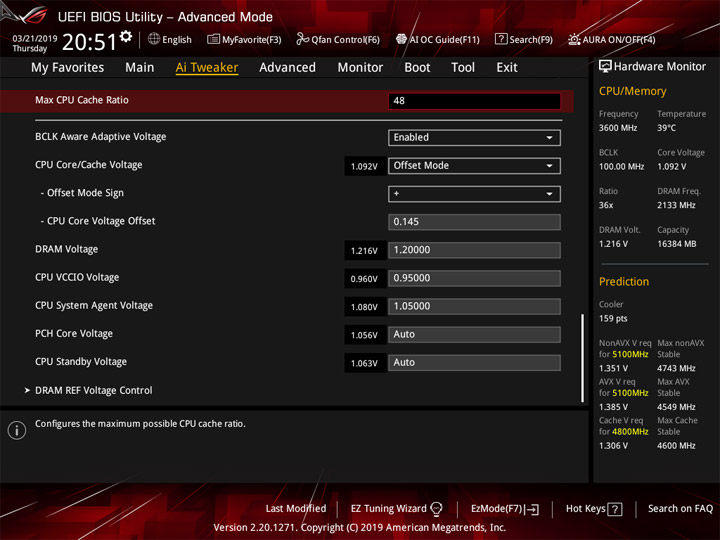Click Search on FAQ link

click(680, 509)
